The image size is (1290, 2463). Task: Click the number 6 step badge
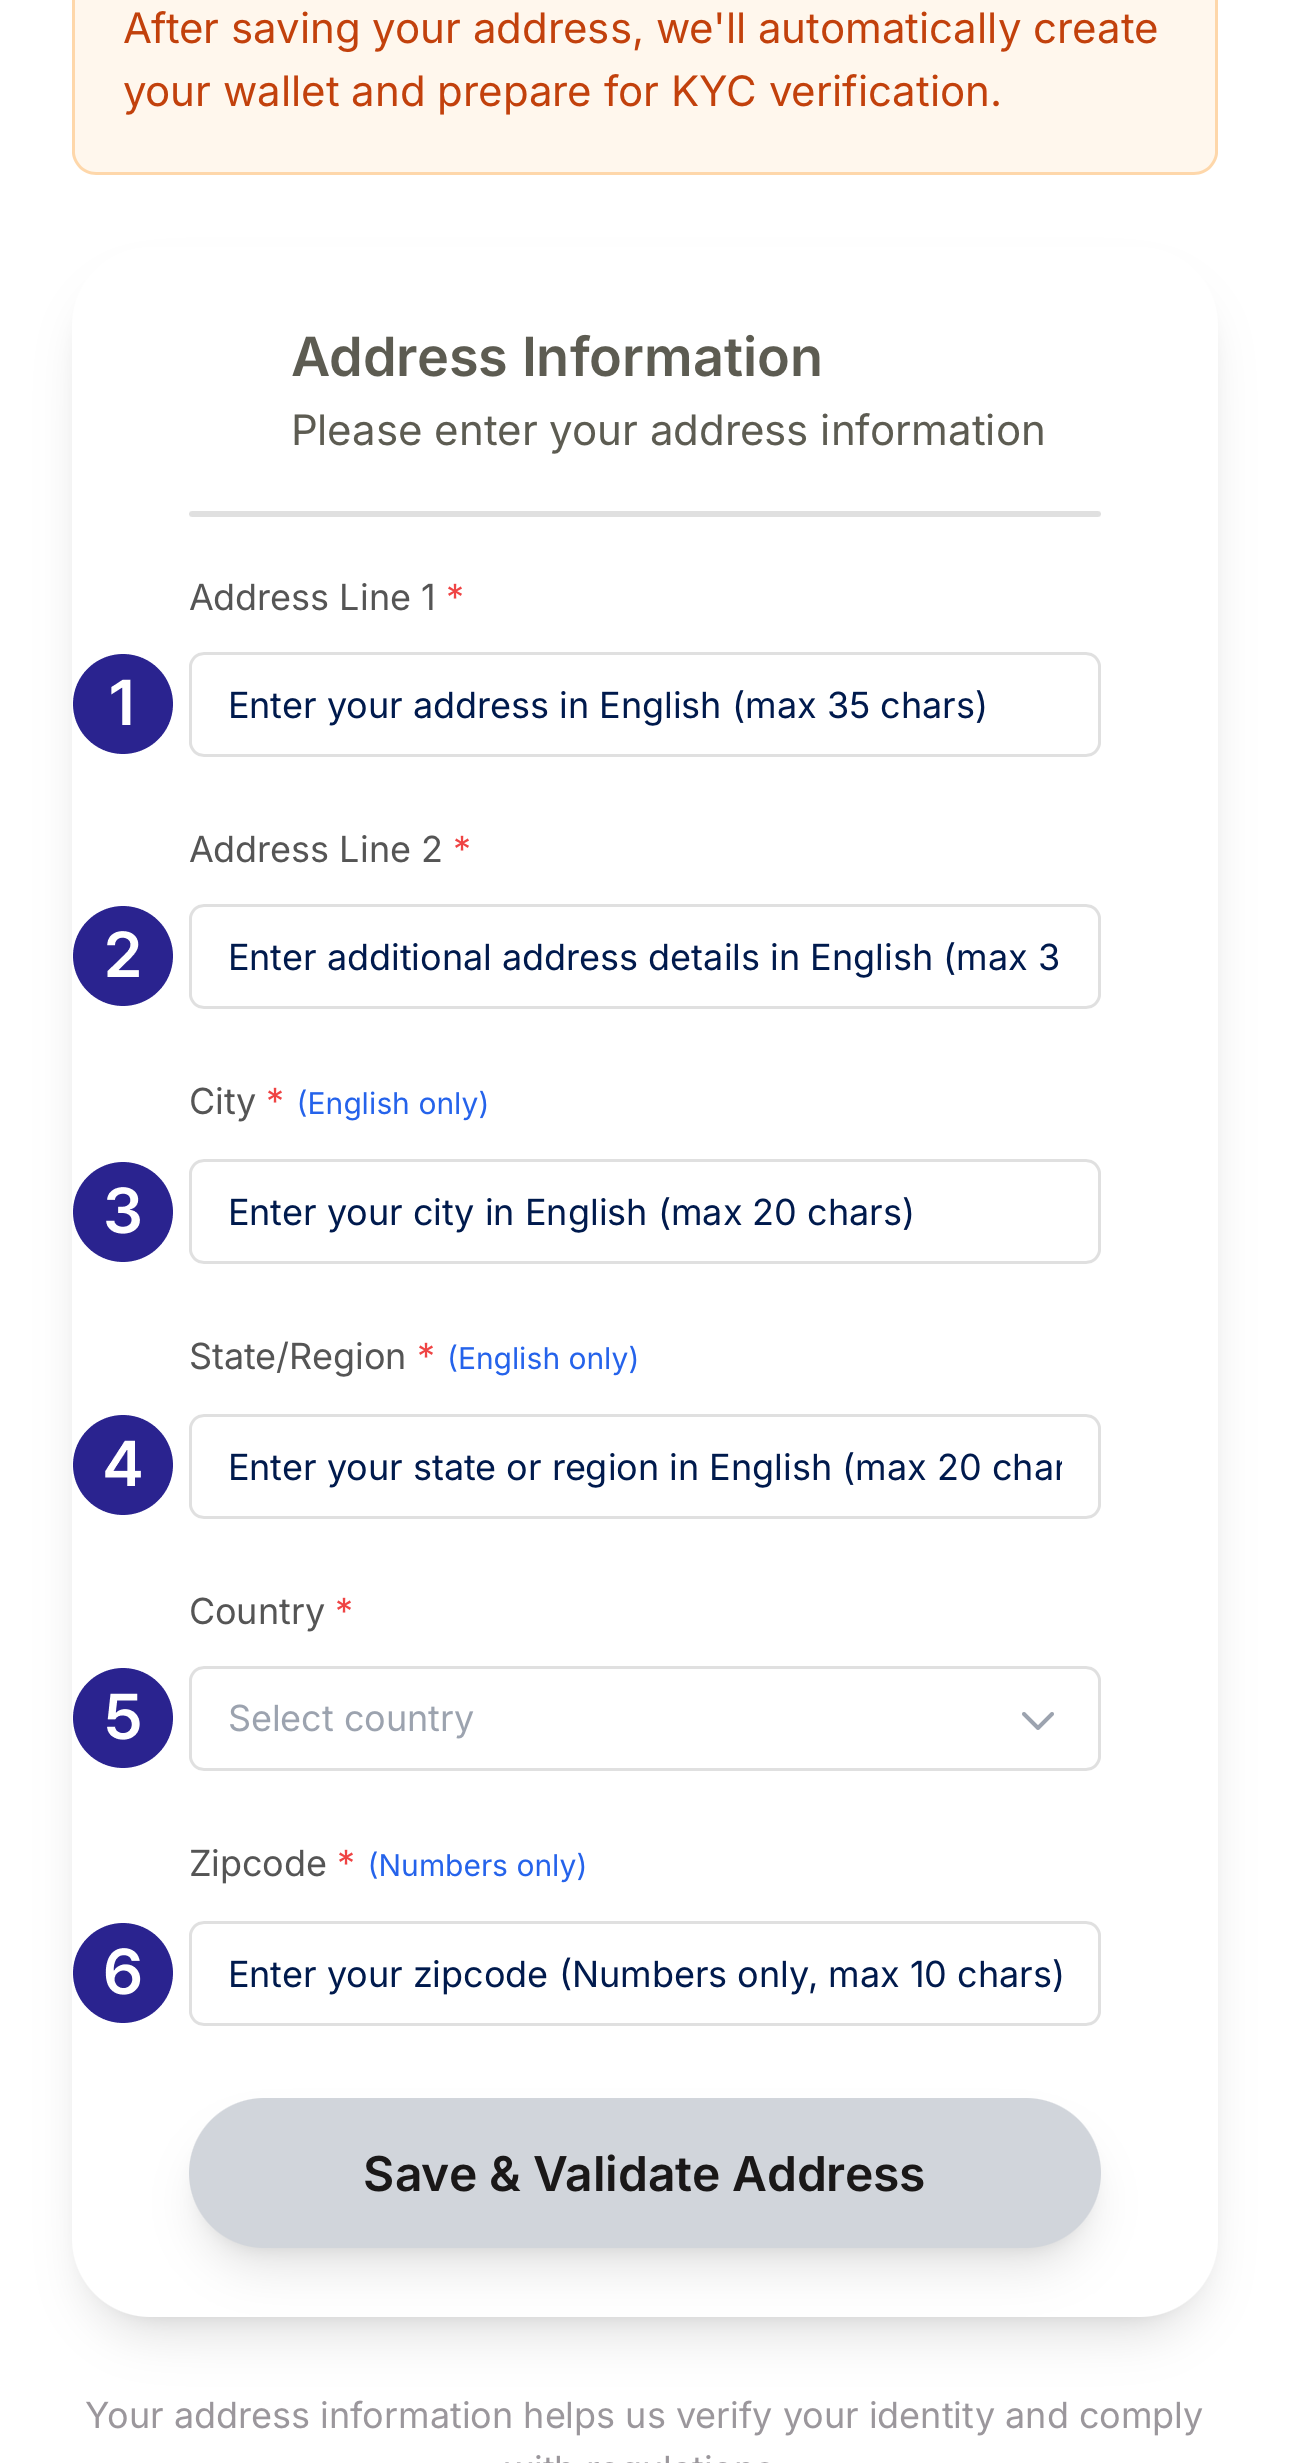(x=123, y=1973)
